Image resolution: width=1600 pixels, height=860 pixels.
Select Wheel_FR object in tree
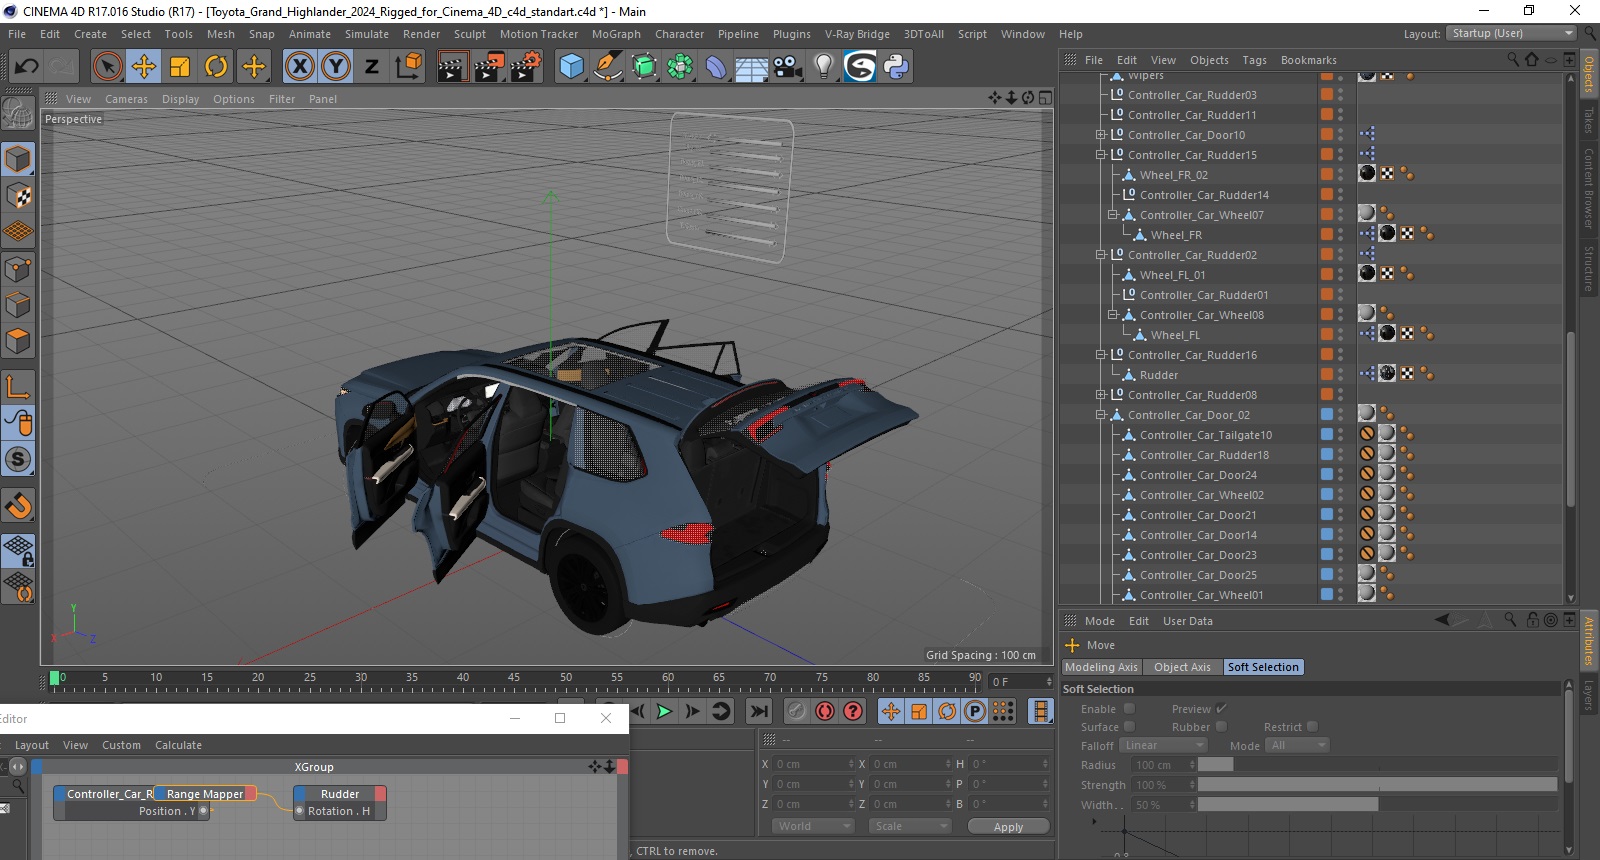tap(1176, 235)
